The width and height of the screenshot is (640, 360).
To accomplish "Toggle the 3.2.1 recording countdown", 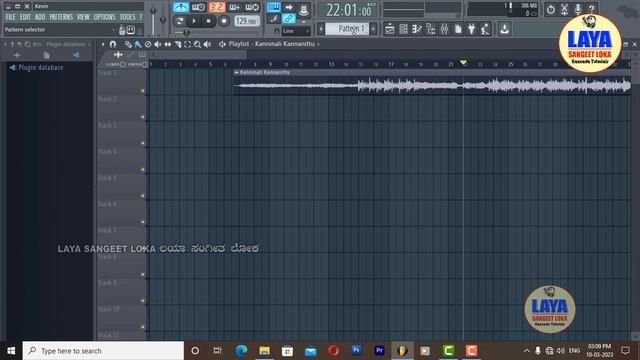I will [x=217, y=7].
